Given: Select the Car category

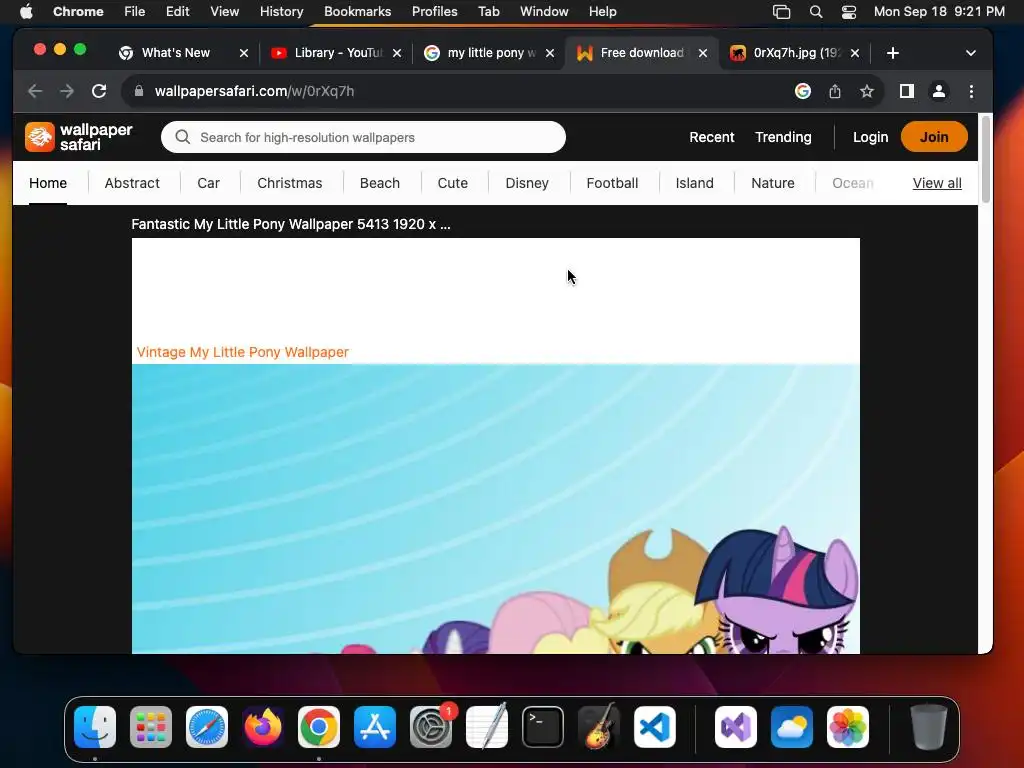Looking at the screenshot, I should pyautogui.click(x=208, y=184).
